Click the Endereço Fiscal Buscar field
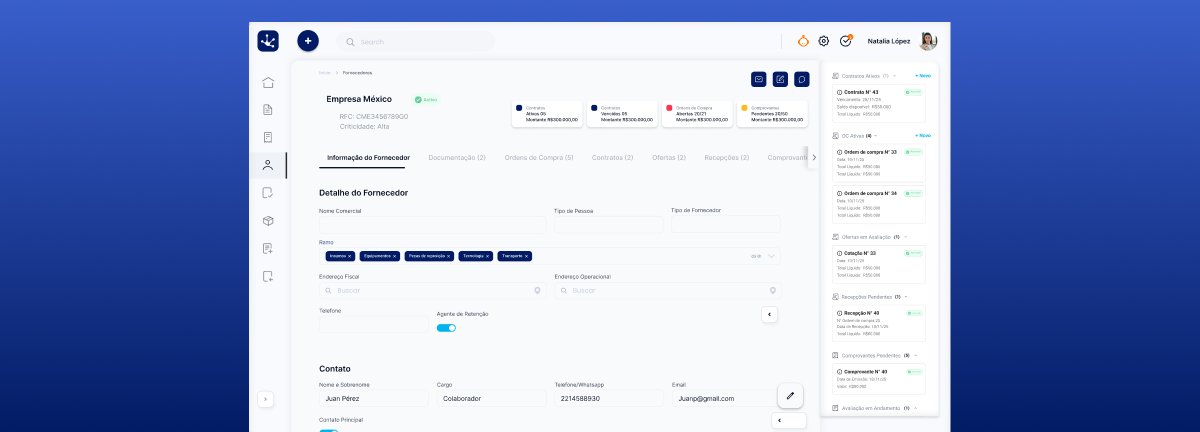1200x432 pixels. [x=432, y=290]
